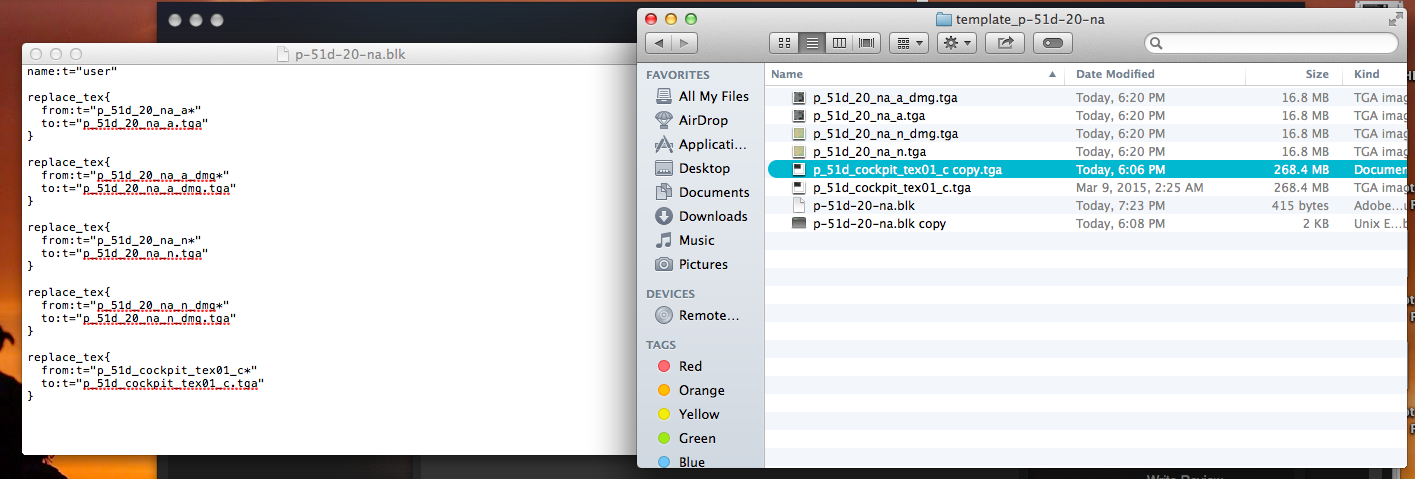Viewport: 1415px width, 479px height.
Task: Sort files by Name column
Action: (913, 74)
